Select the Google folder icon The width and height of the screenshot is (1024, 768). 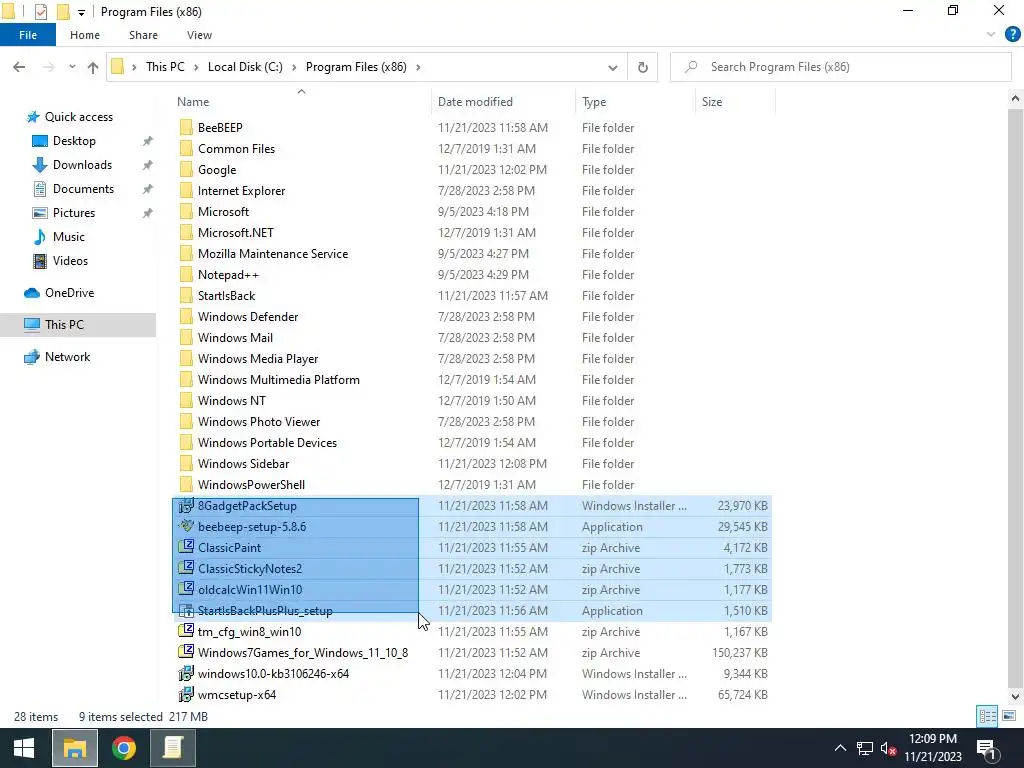click(x=186, y=169)
